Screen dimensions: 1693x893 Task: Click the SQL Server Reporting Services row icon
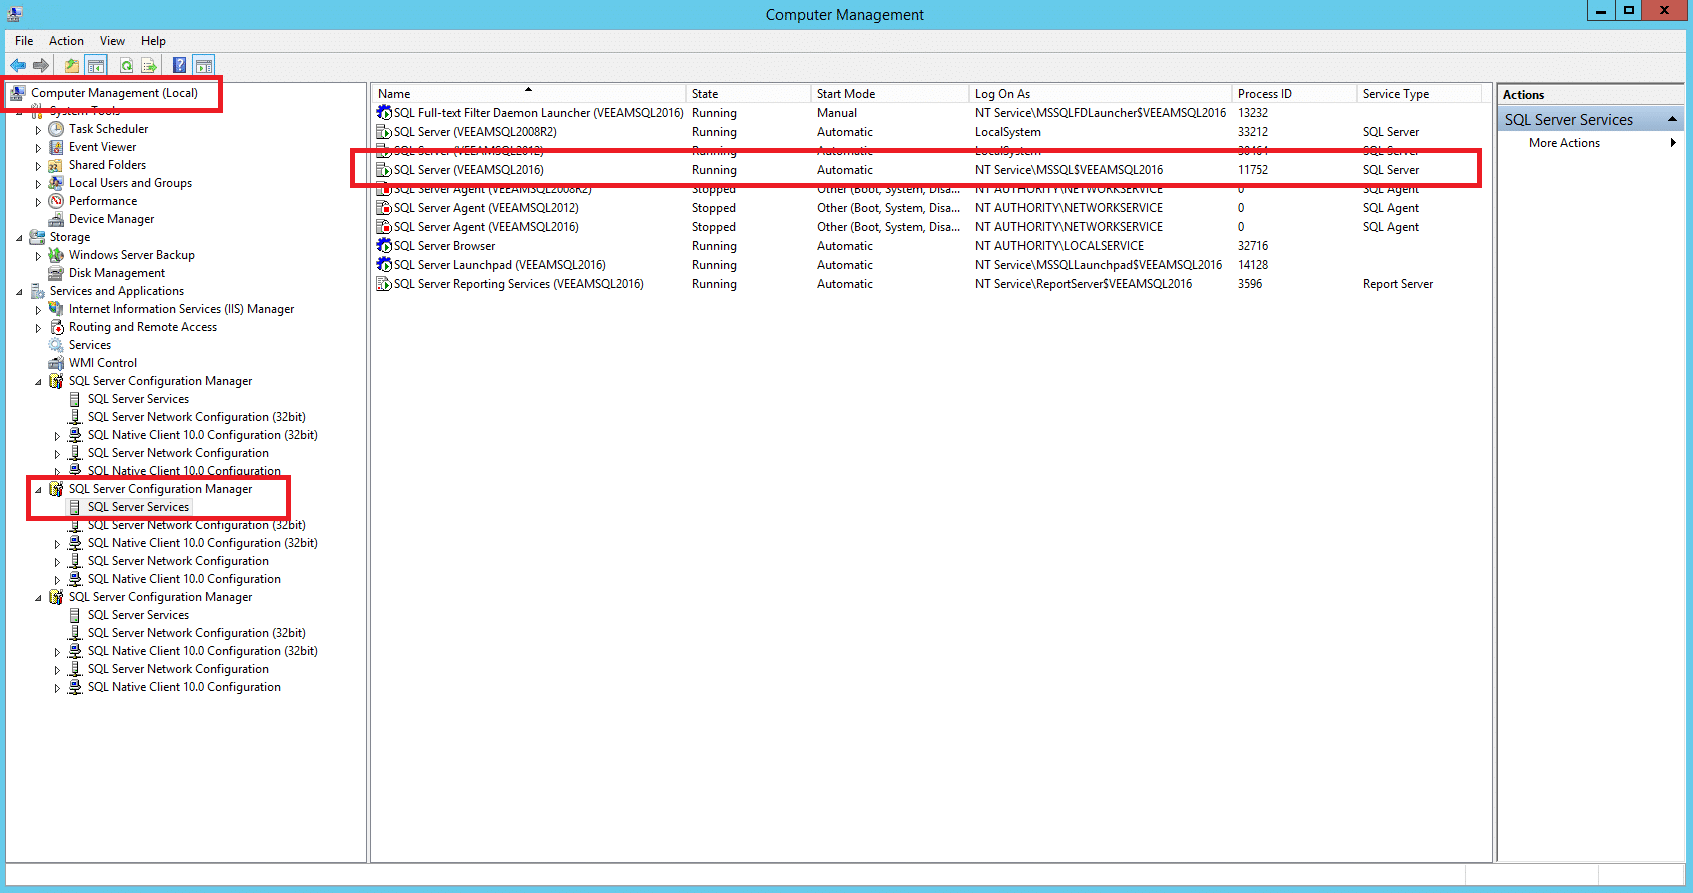pyautogui.click(x=384, y=284)
